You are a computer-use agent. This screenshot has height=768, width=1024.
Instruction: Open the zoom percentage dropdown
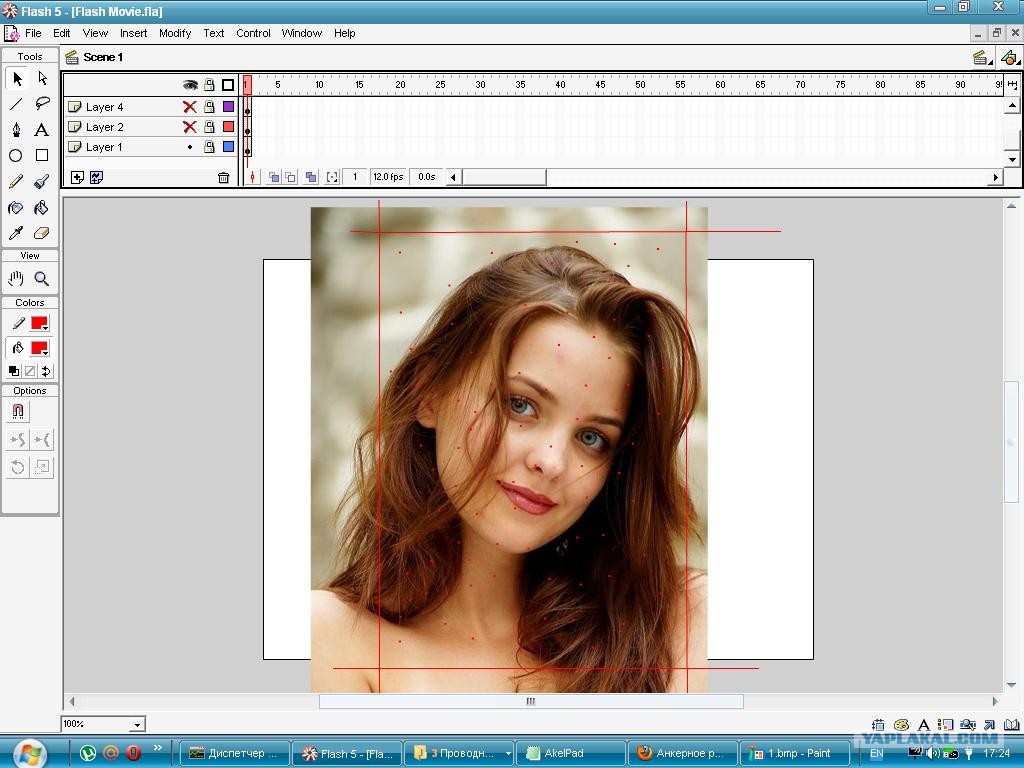tap(137, 724)
